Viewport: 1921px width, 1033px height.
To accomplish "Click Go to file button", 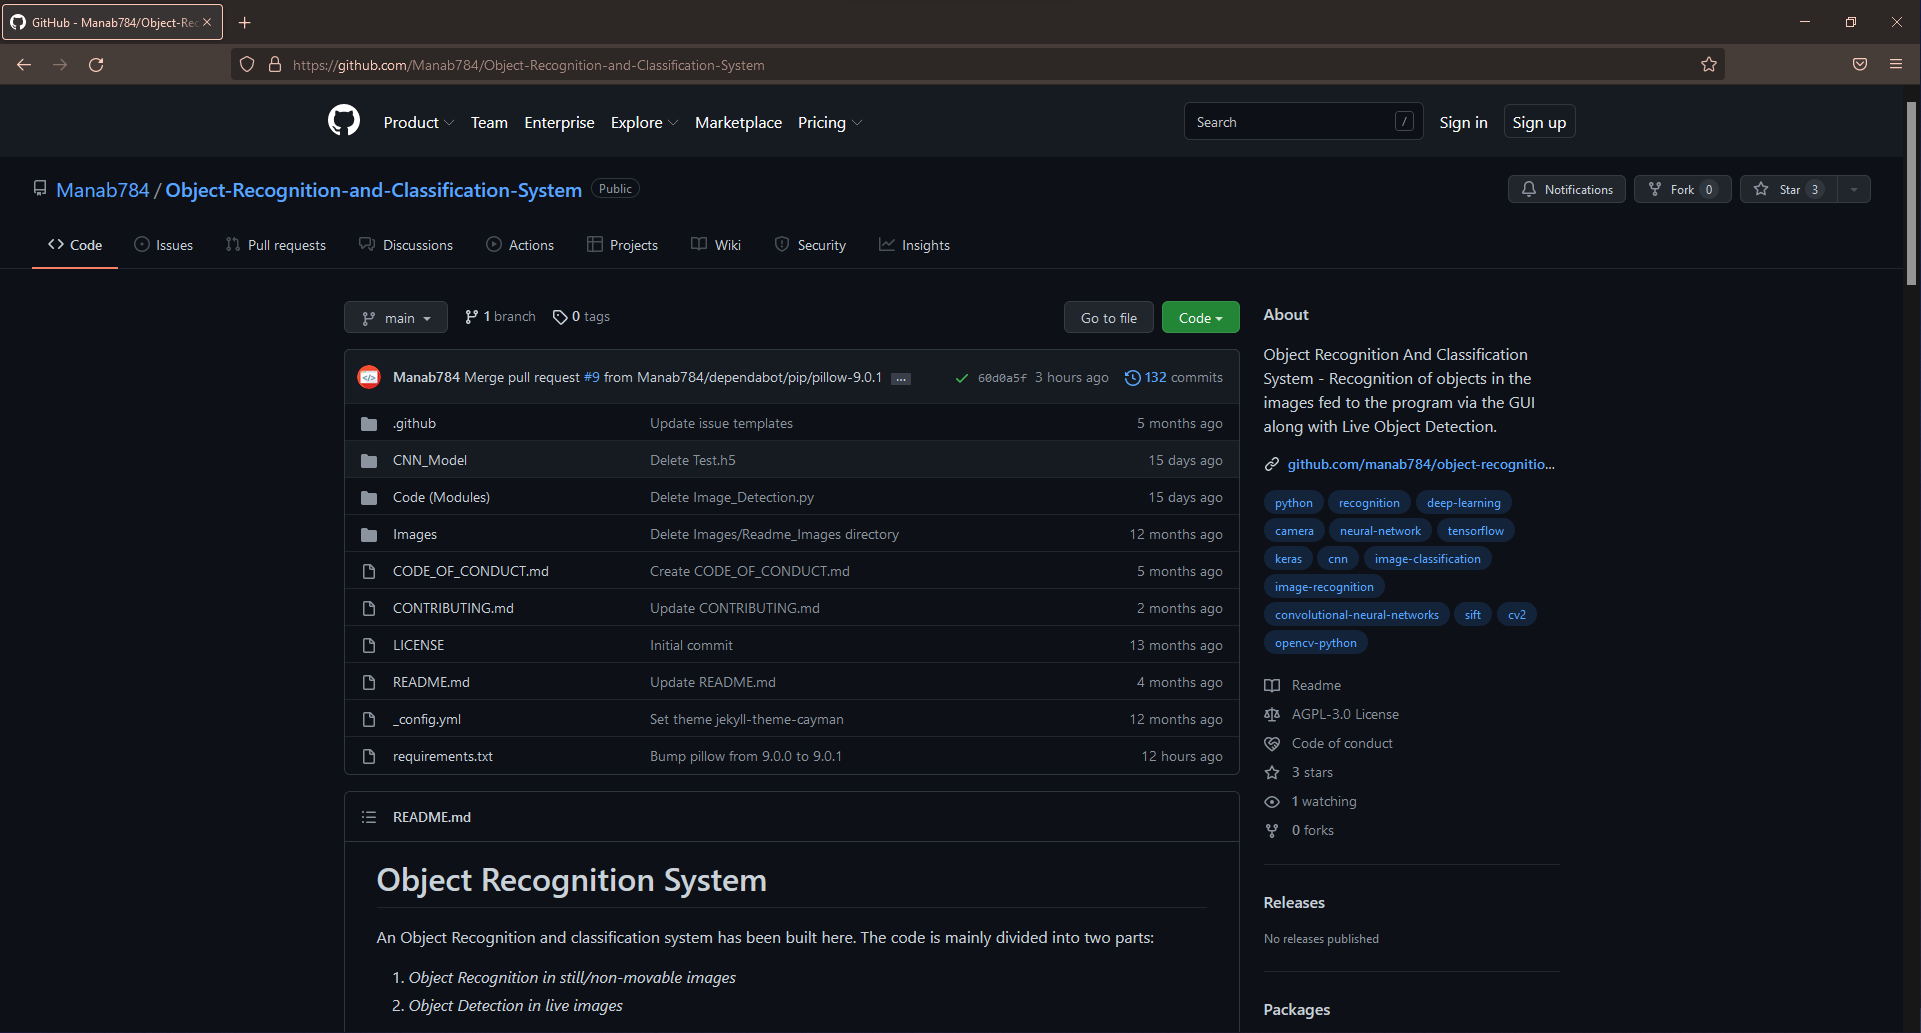I will point(1108,318).
